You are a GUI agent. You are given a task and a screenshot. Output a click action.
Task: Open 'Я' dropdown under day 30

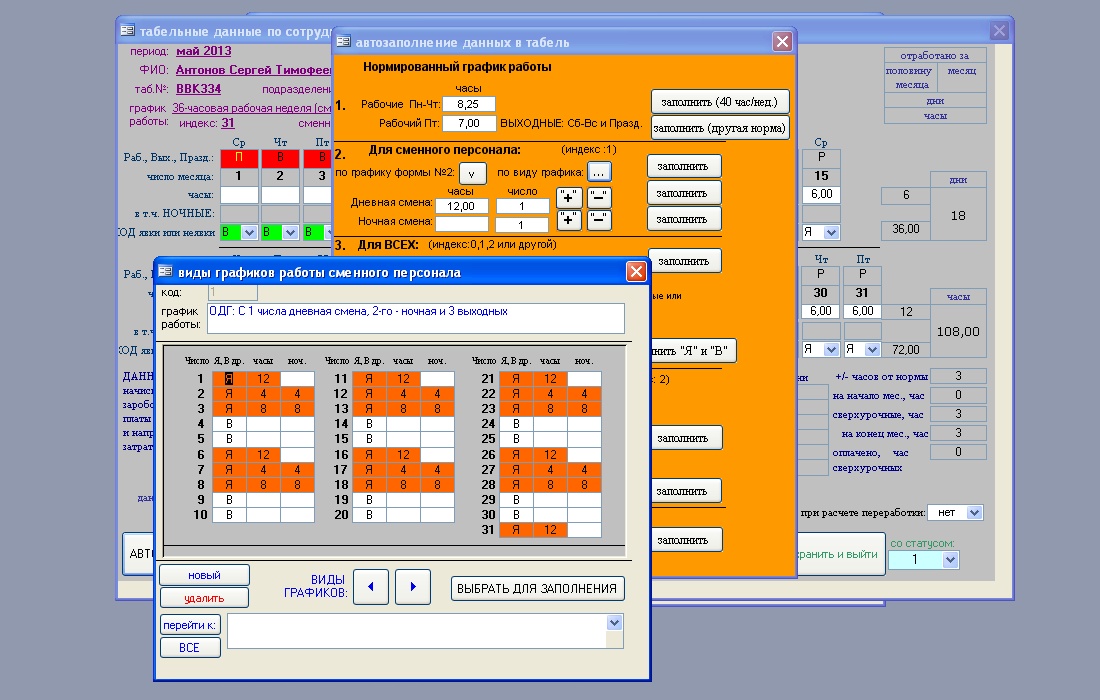point(831,349)
